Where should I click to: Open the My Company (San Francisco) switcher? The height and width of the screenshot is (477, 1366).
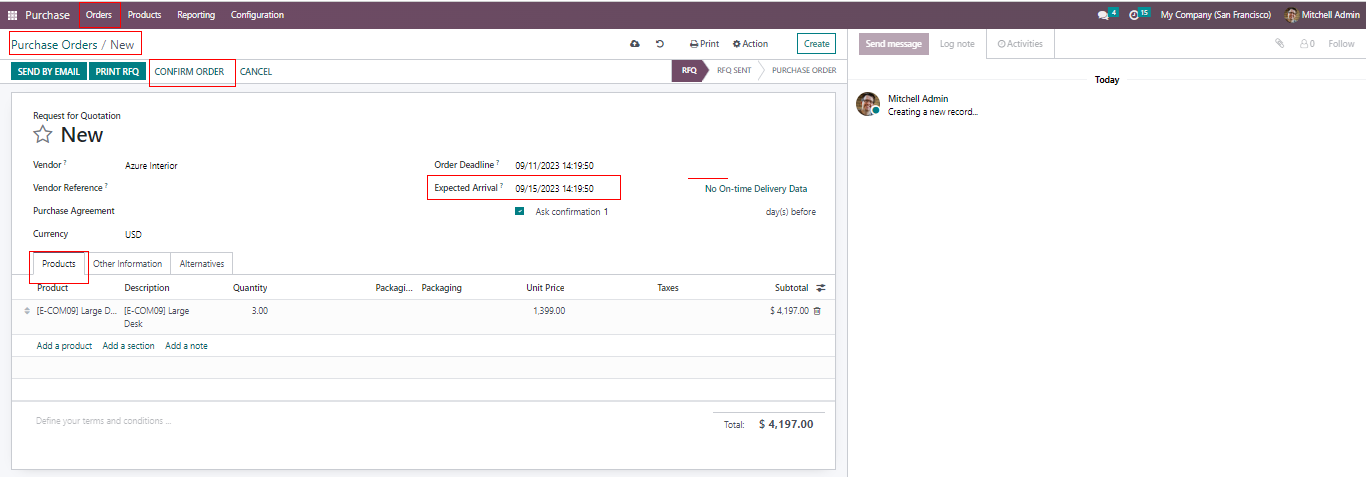click(1215, 15)
